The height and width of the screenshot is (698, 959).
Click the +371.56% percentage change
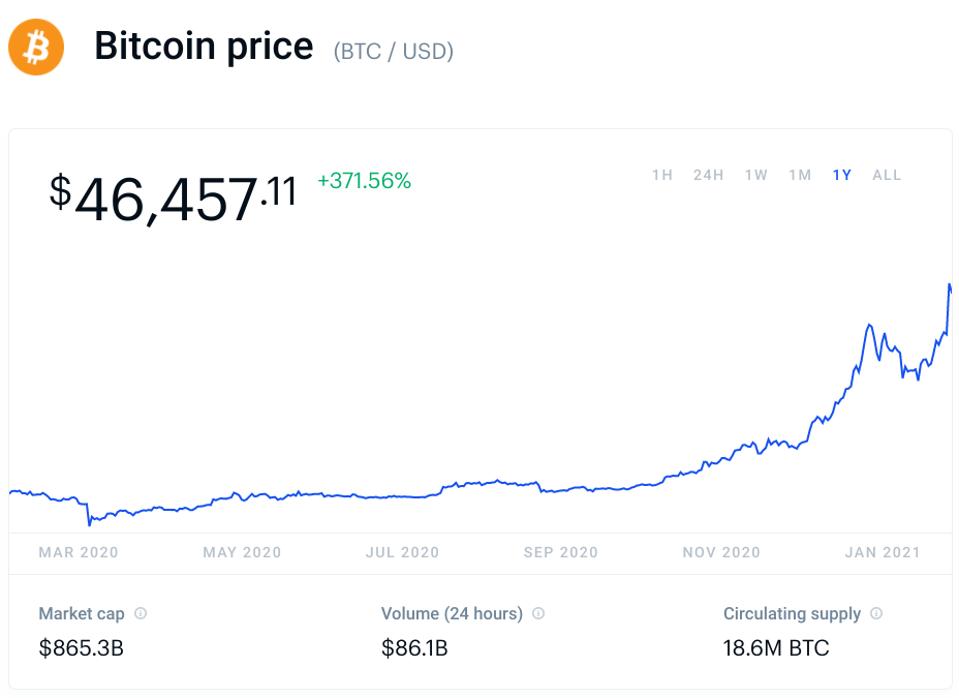click(x=364, y=181)
